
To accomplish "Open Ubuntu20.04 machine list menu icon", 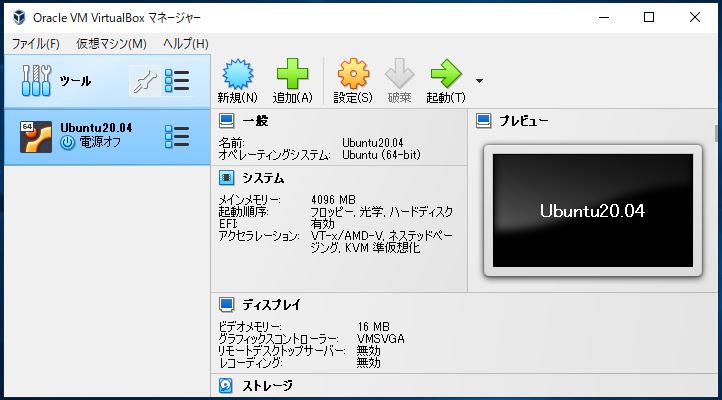I will (177, 136).
